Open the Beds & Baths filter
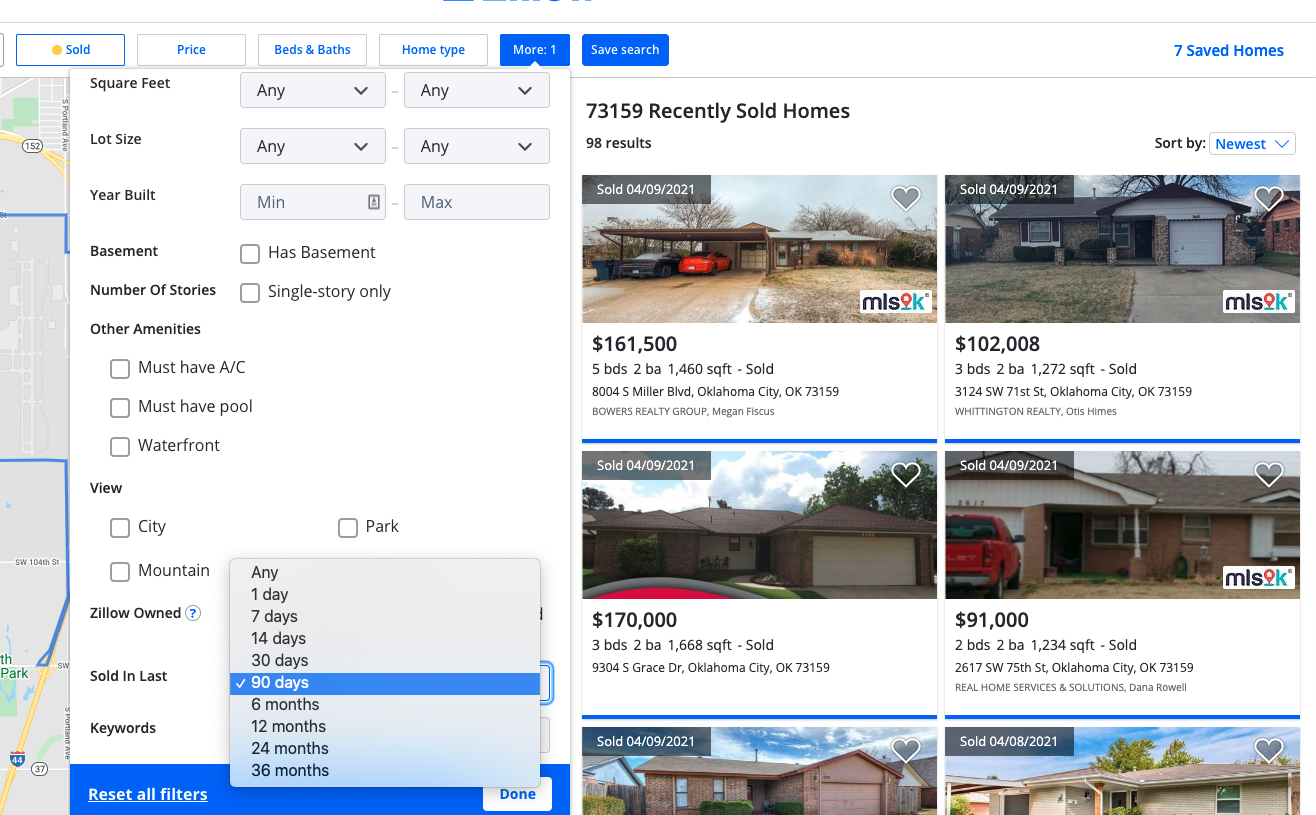The width and height of the screenshot is (1316, 815). coord(313,50)
